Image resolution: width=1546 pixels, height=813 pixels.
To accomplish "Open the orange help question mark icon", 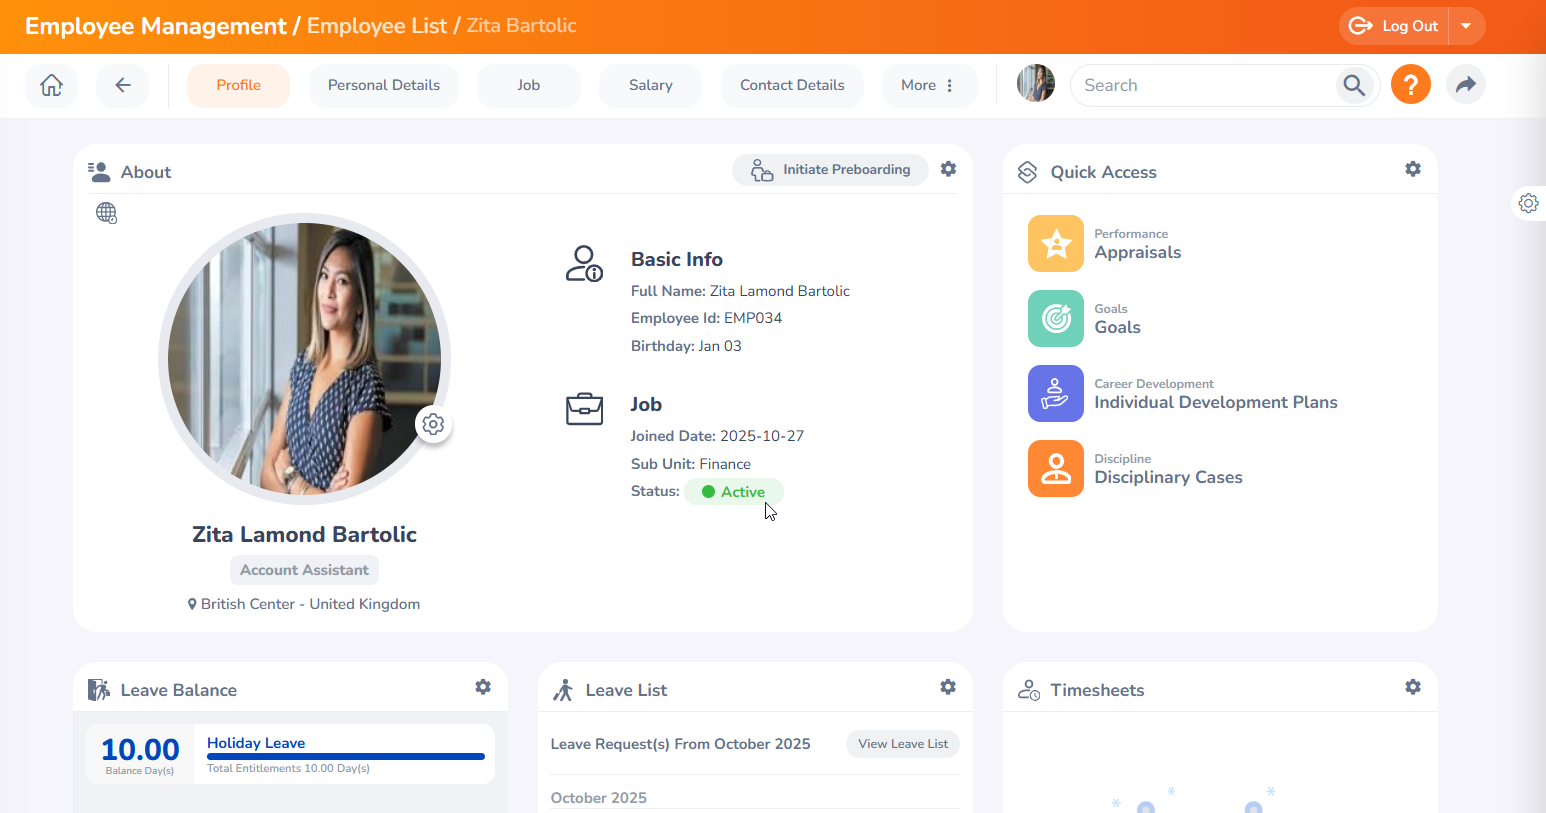I will click(1410, 85).
